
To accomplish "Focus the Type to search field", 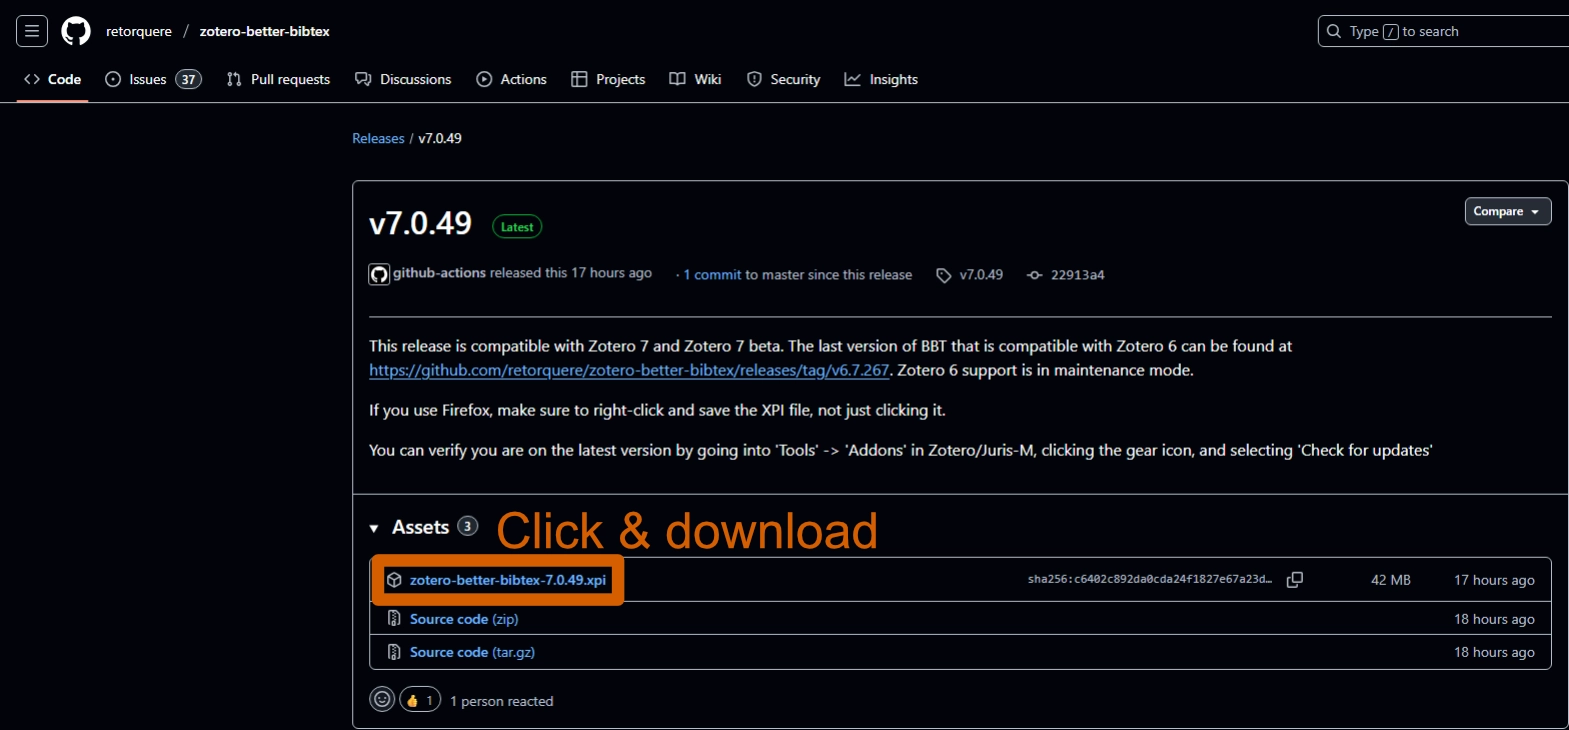I will (1440, 31).
